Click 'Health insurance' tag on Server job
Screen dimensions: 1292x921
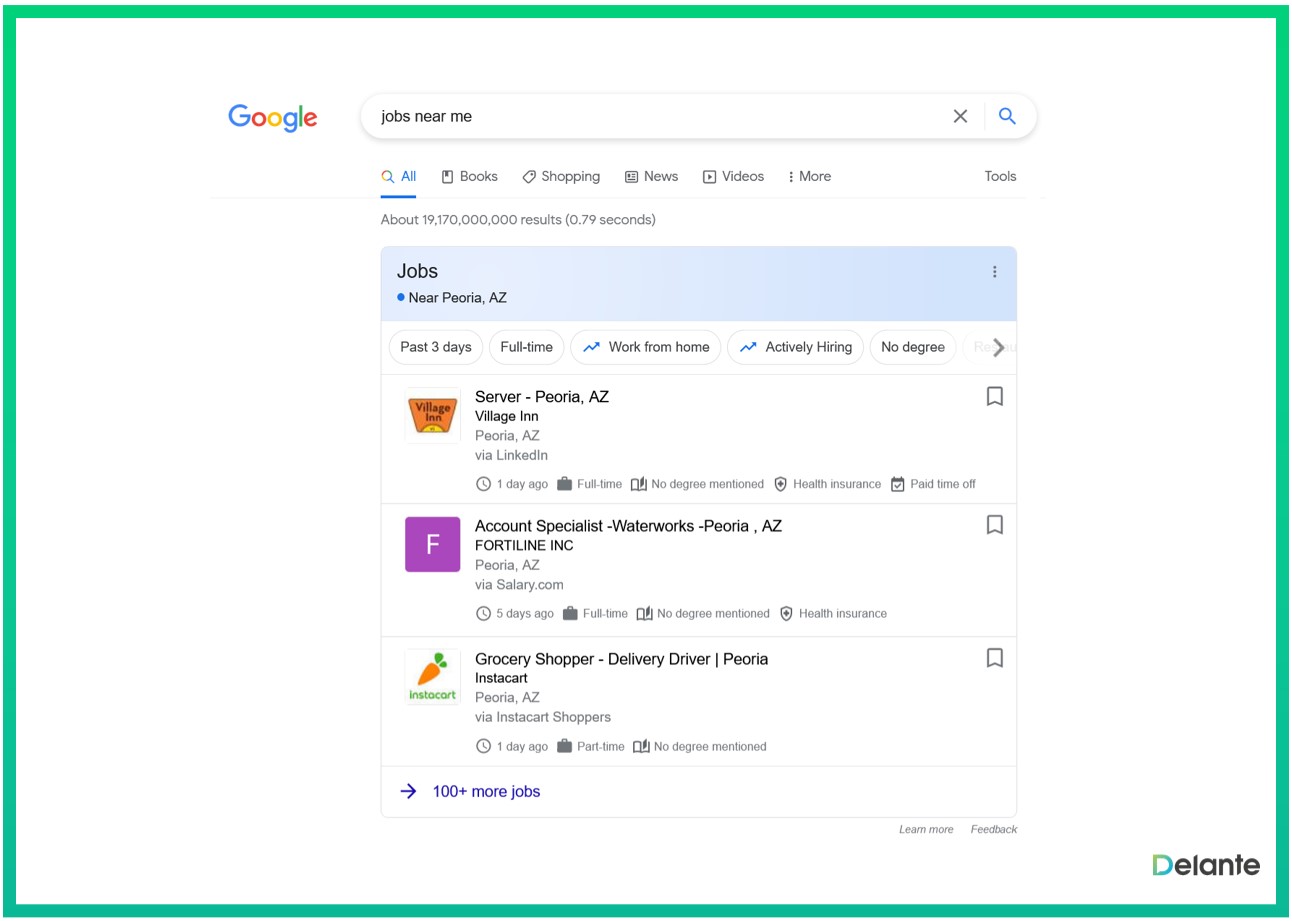[837, 484]
